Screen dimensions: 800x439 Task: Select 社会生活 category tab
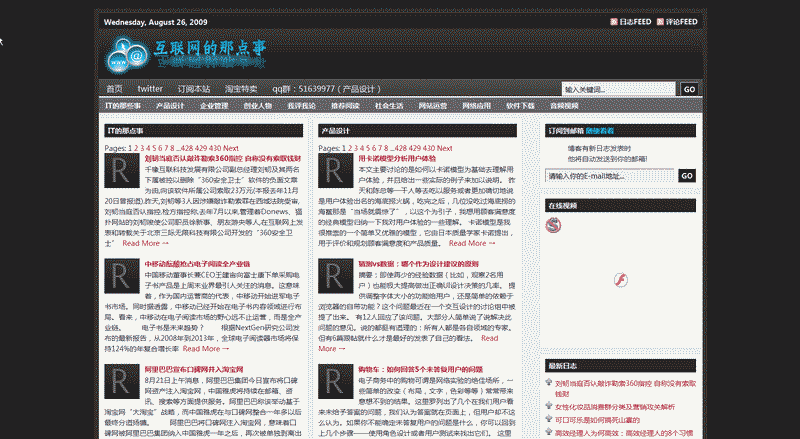pos(389,106)
